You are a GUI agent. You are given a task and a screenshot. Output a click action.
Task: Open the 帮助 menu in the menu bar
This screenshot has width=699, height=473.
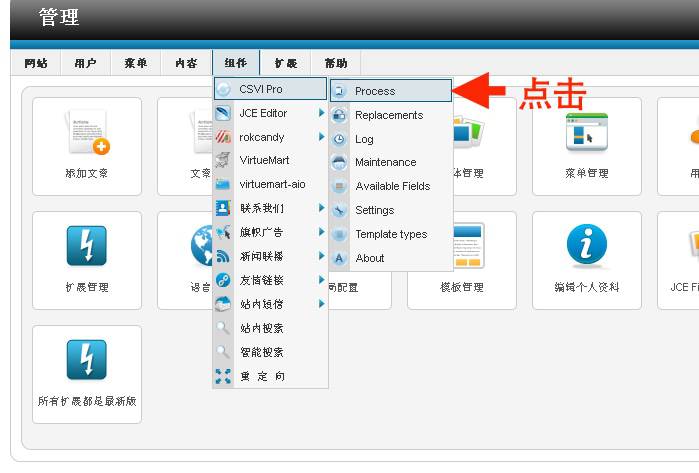click(x=336, y=63)
